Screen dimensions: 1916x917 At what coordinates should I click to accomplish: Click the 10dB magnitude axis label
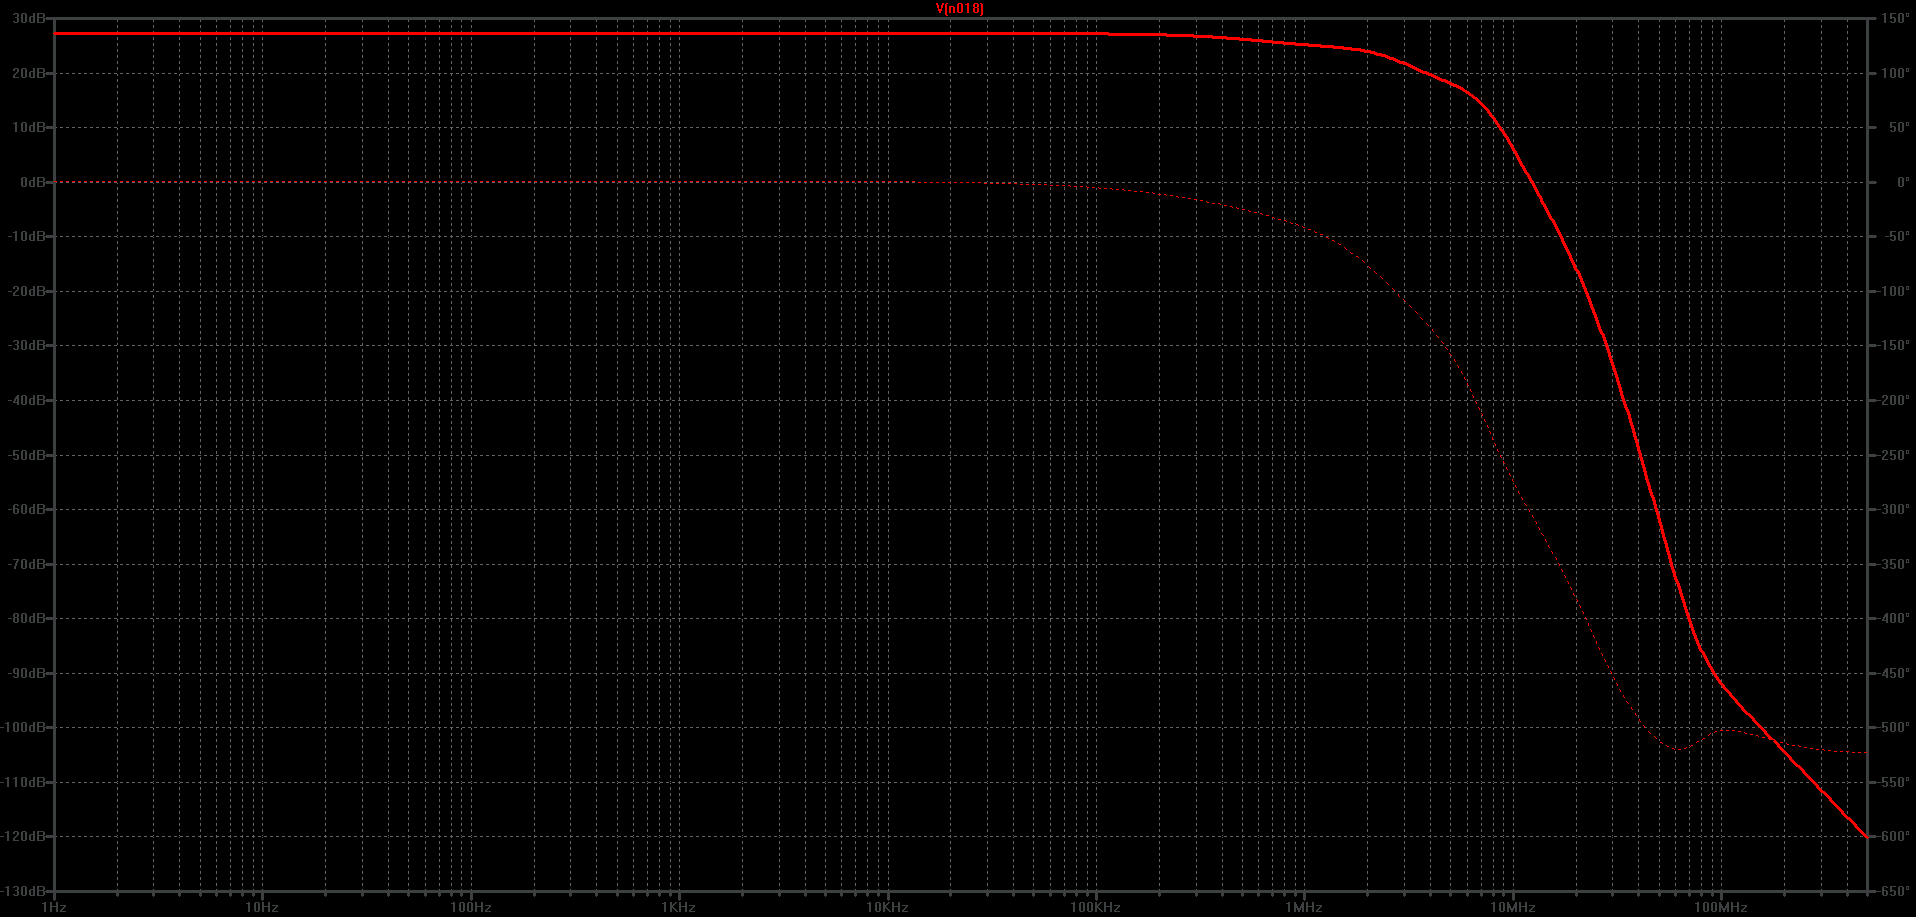[x=29, y=128]
